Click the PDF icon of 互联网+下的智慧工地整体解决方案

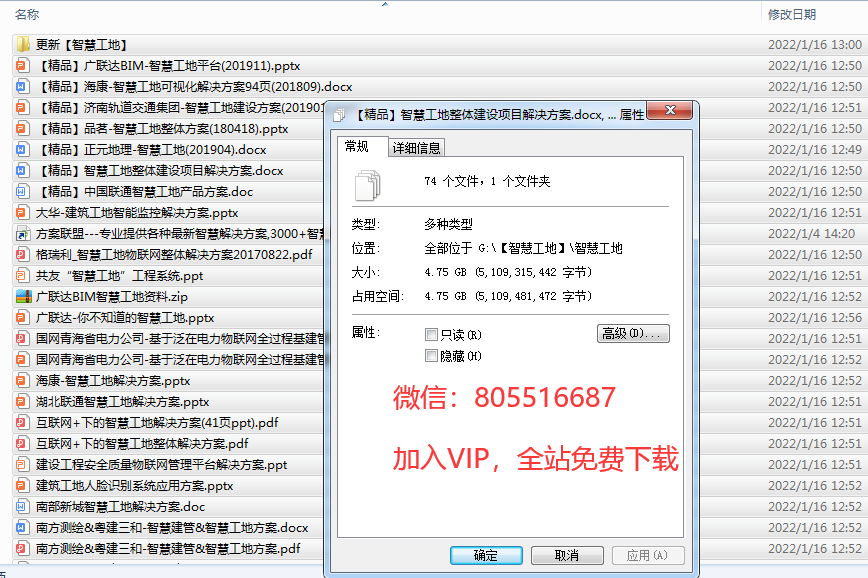pyautogui.click(x=22, y=444)
